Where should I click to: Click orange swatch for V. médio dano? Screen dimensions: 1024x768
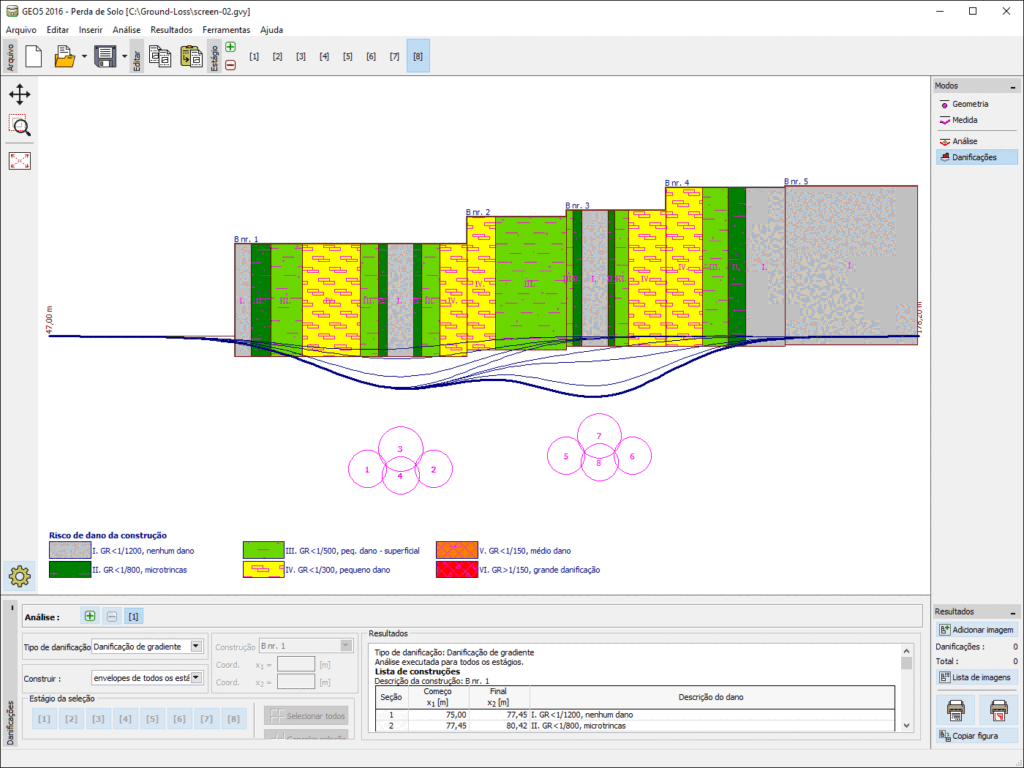click(456, 551)
